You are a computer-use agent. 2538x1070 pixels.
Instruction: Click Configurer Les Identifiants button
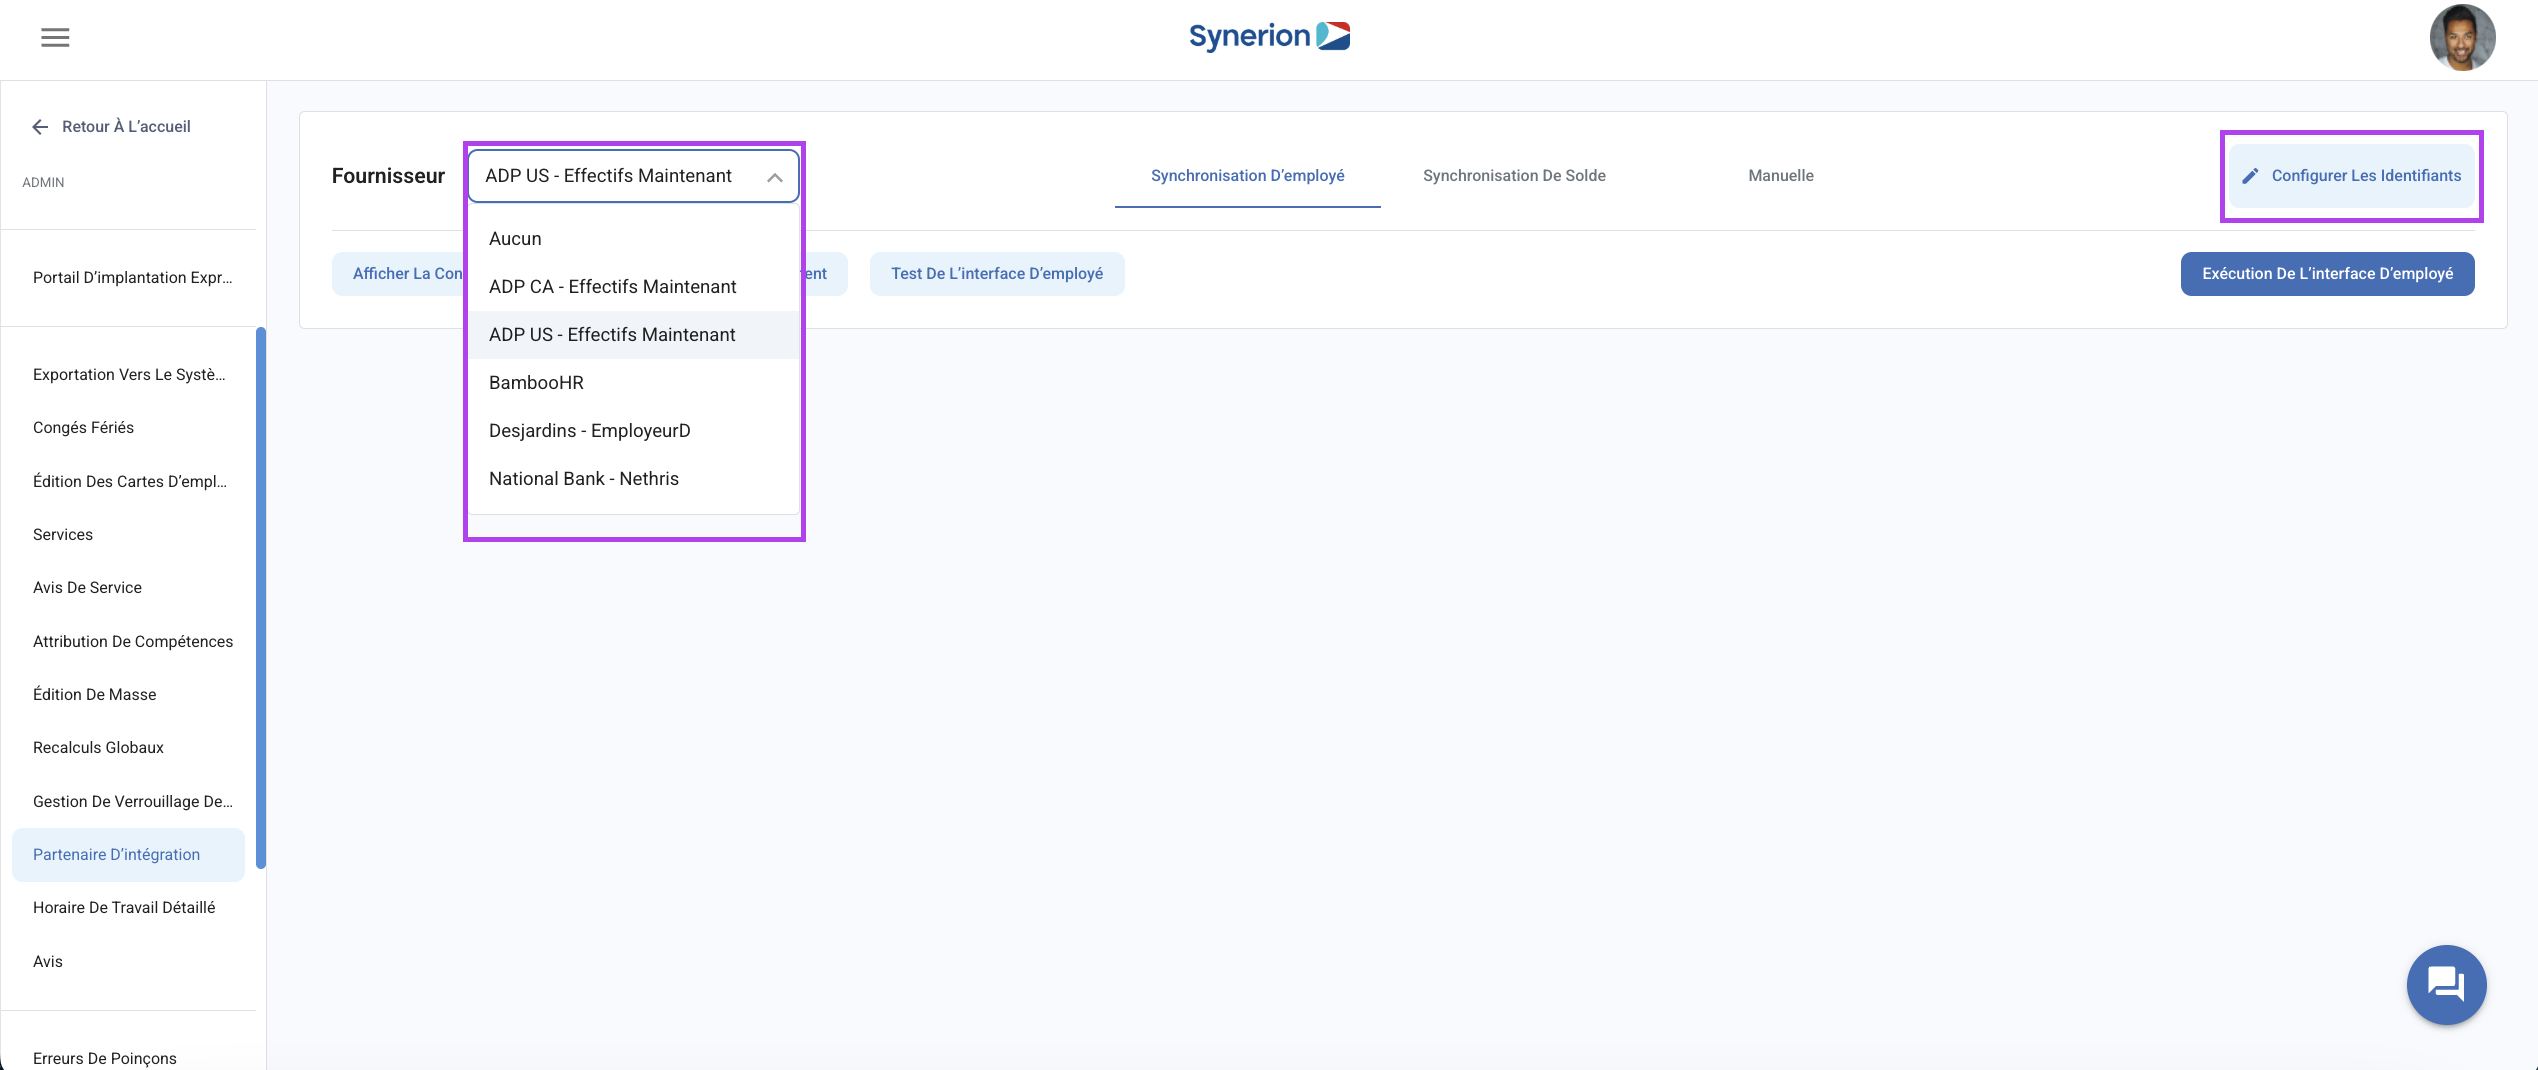coord(2351,176)
